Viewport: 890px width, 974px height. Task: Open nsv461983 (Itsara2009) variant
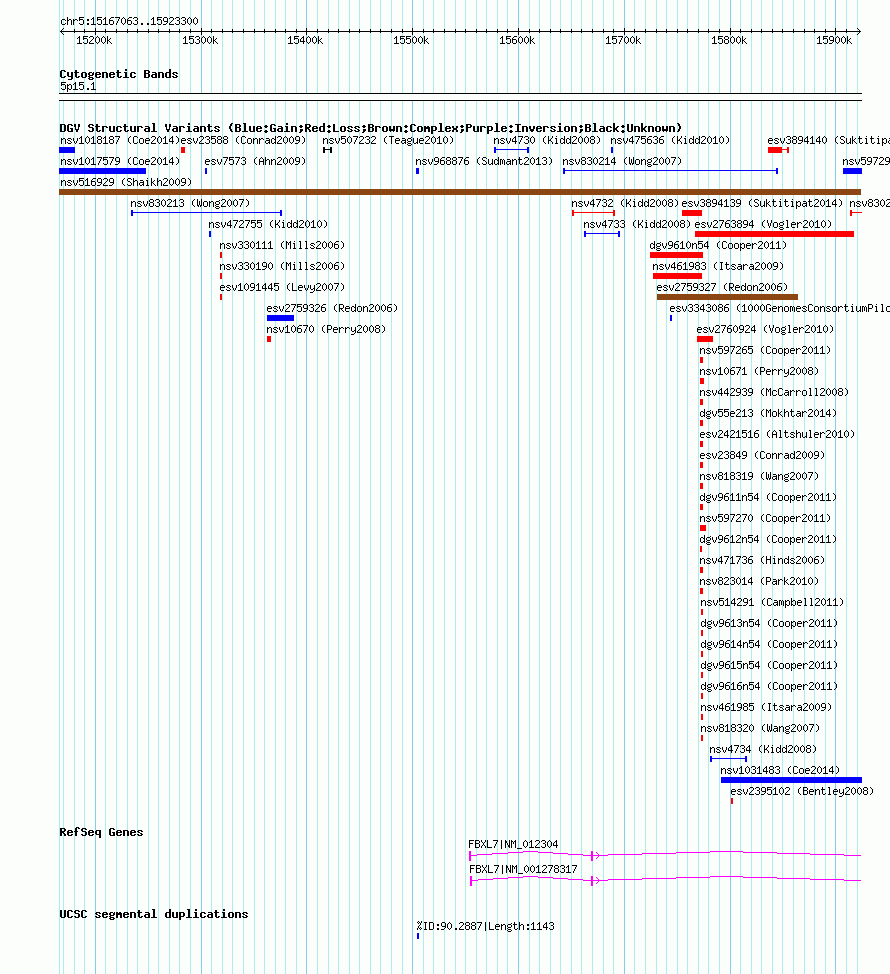click(x=718, y=267)
